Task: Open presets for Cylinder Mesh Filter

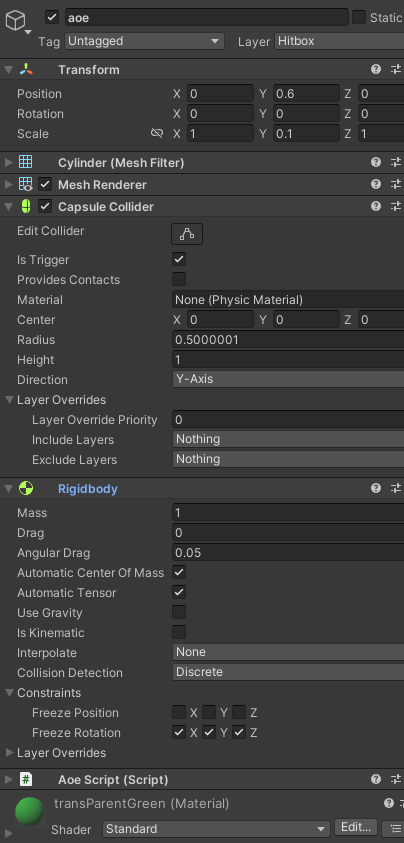Action: pos(396,162)
